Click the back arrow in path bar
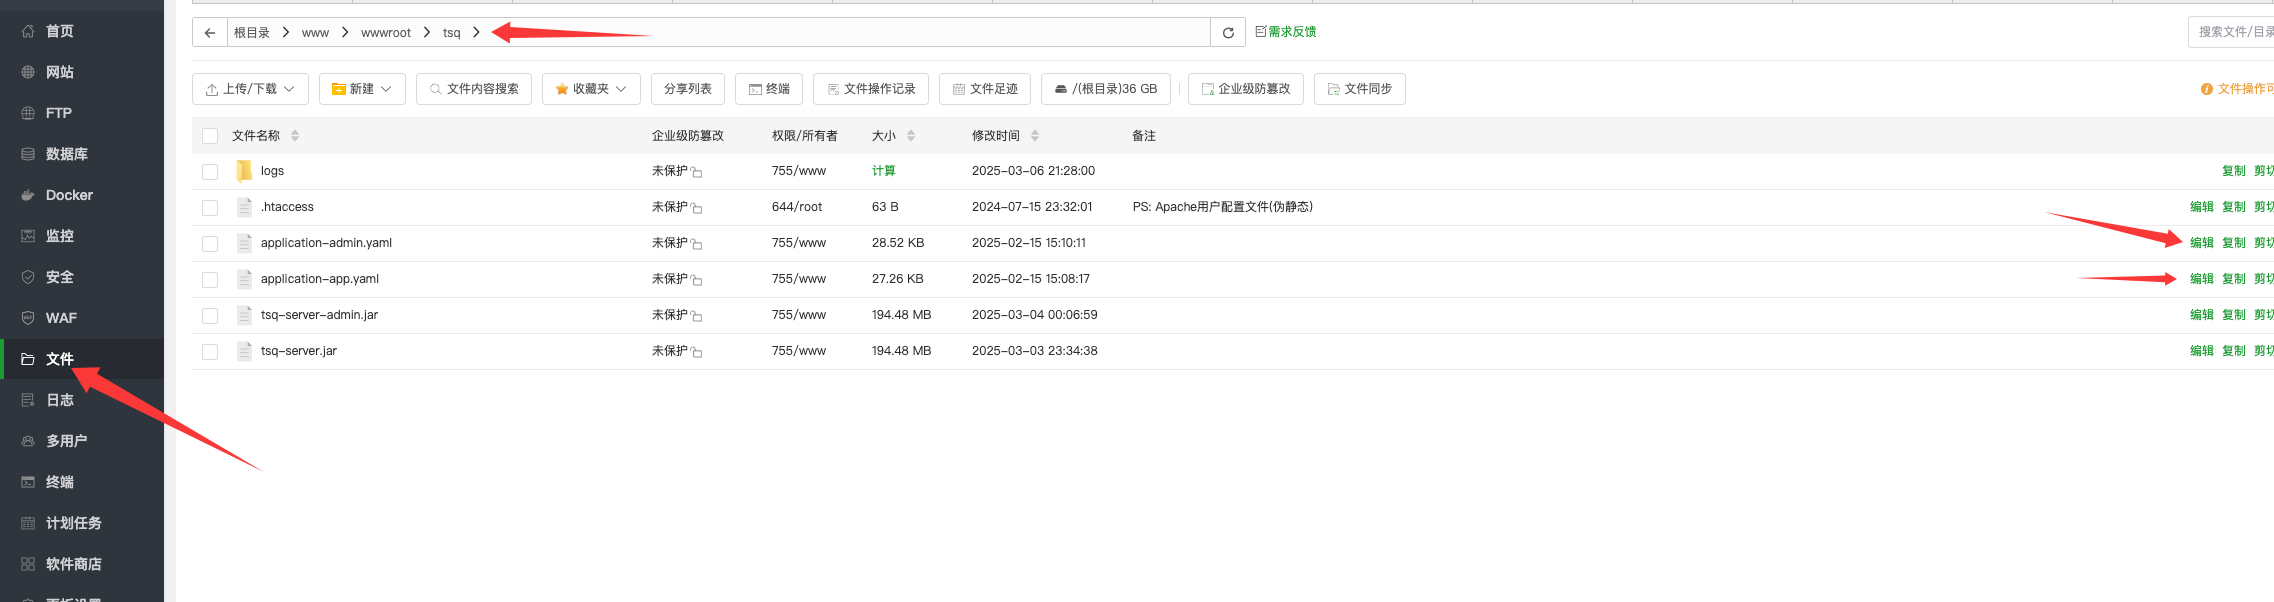This screenshot has height=602, width=2274. pyautogui.click(x=209, y=33)
